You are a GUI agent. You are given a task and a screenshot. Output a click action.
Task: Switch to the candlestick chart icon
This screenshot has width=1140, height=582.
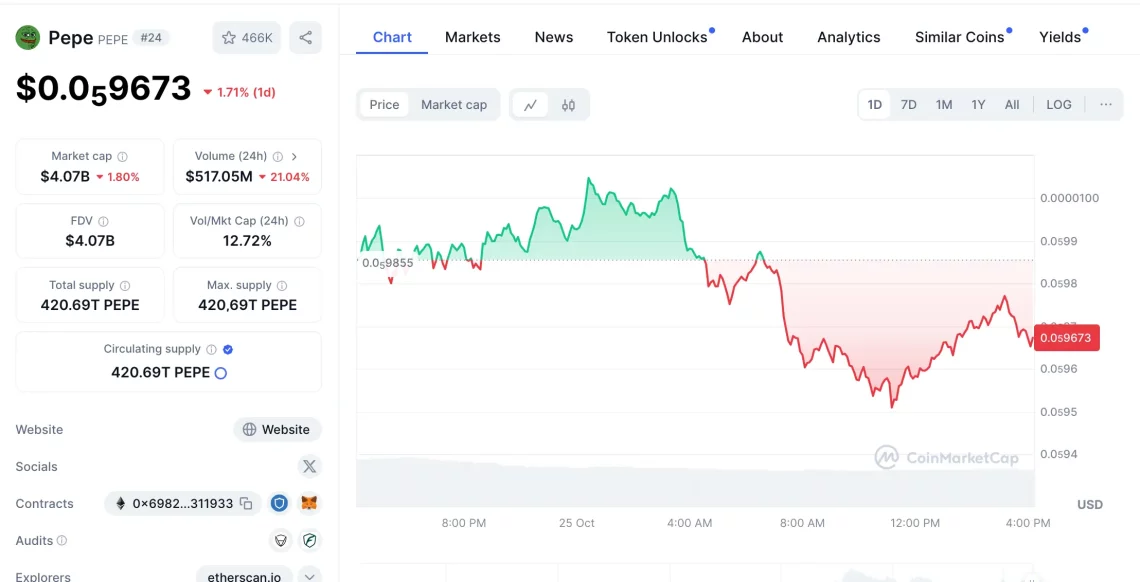(568, 105)
